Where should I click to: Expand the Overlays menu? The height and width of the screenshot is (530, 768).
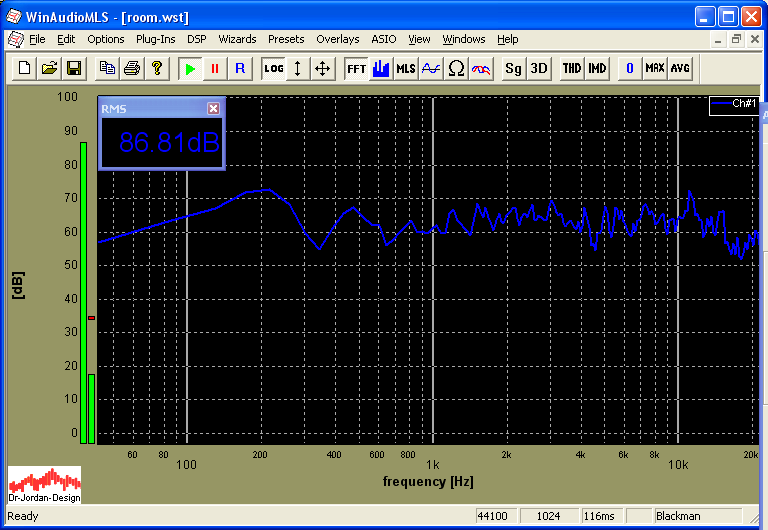[337, 39]
